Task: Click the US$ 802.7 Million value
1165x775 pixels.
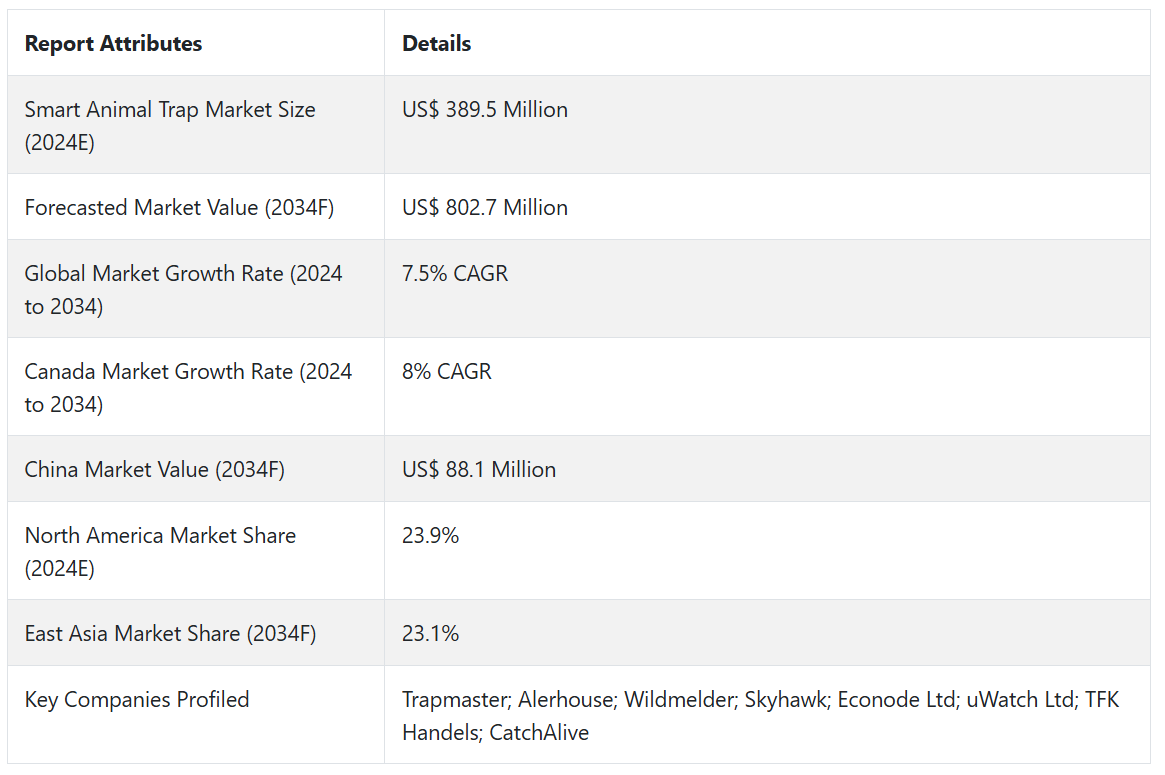Action: point(485,208)
